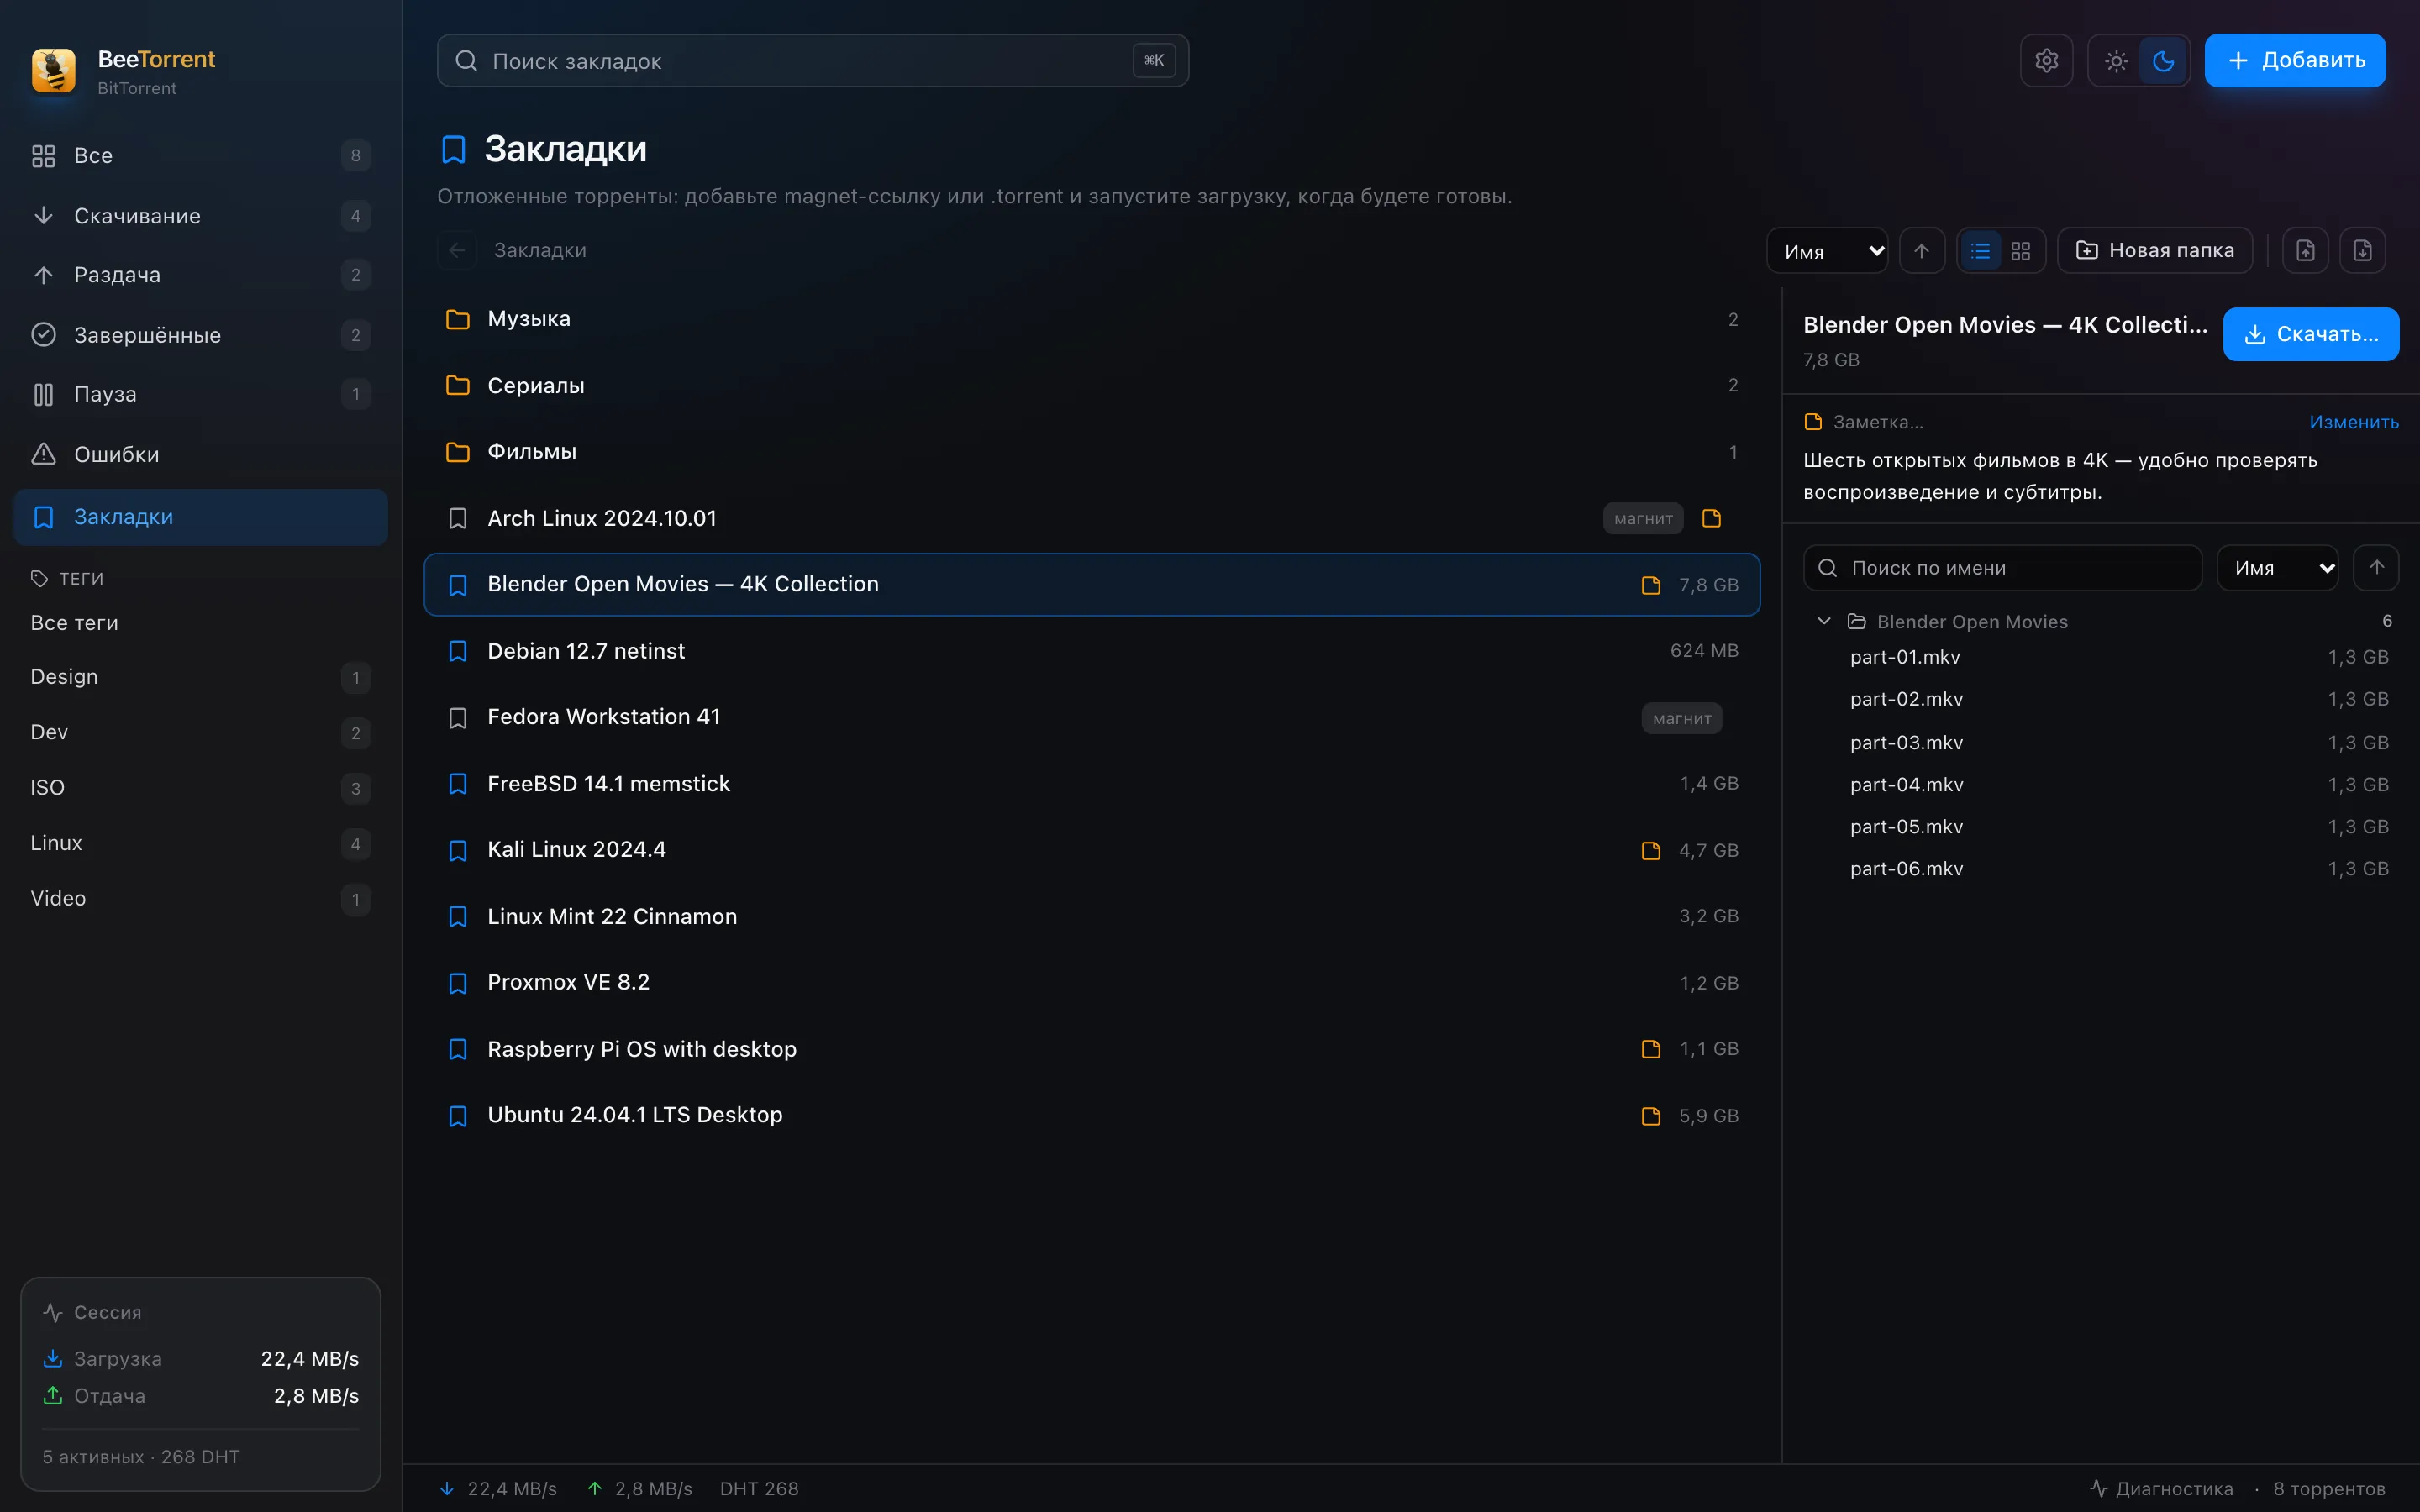Select file part-03.mkv
The width and height of the screenshot is (2420, 1512).
point(2100,743)
